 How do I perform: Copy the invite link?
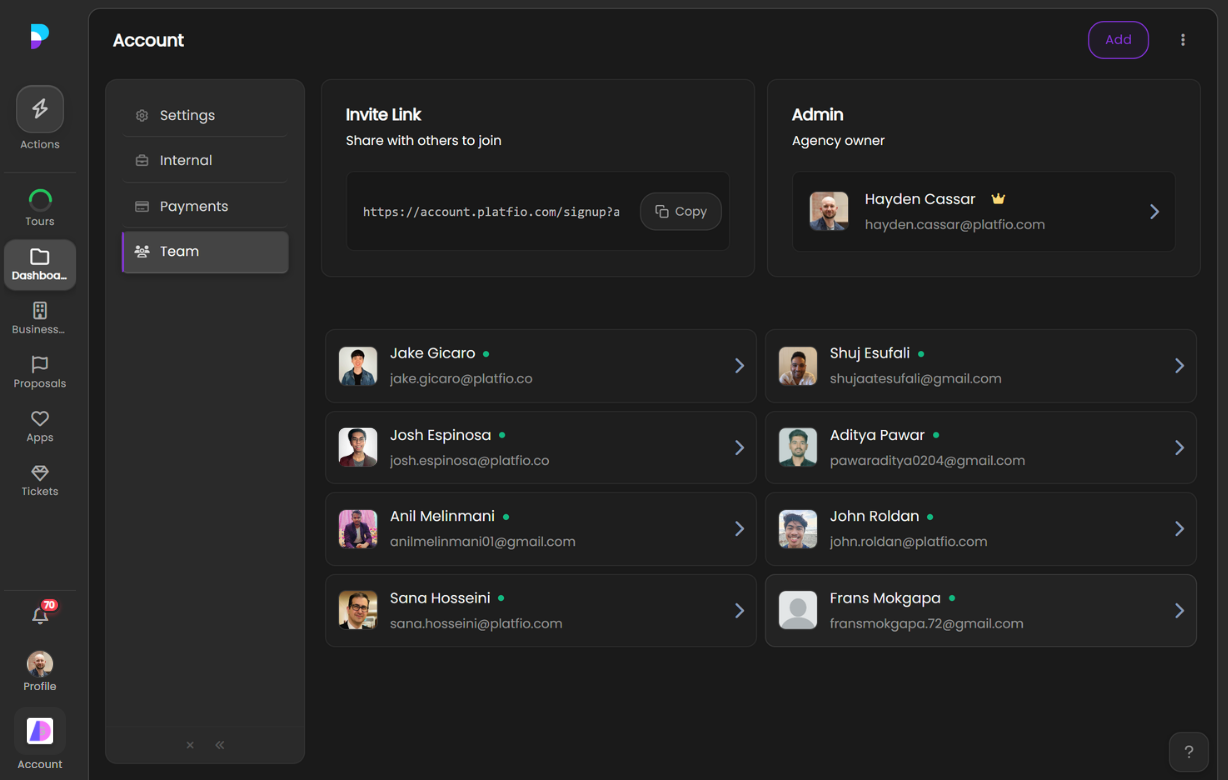[x=680, y=211]
